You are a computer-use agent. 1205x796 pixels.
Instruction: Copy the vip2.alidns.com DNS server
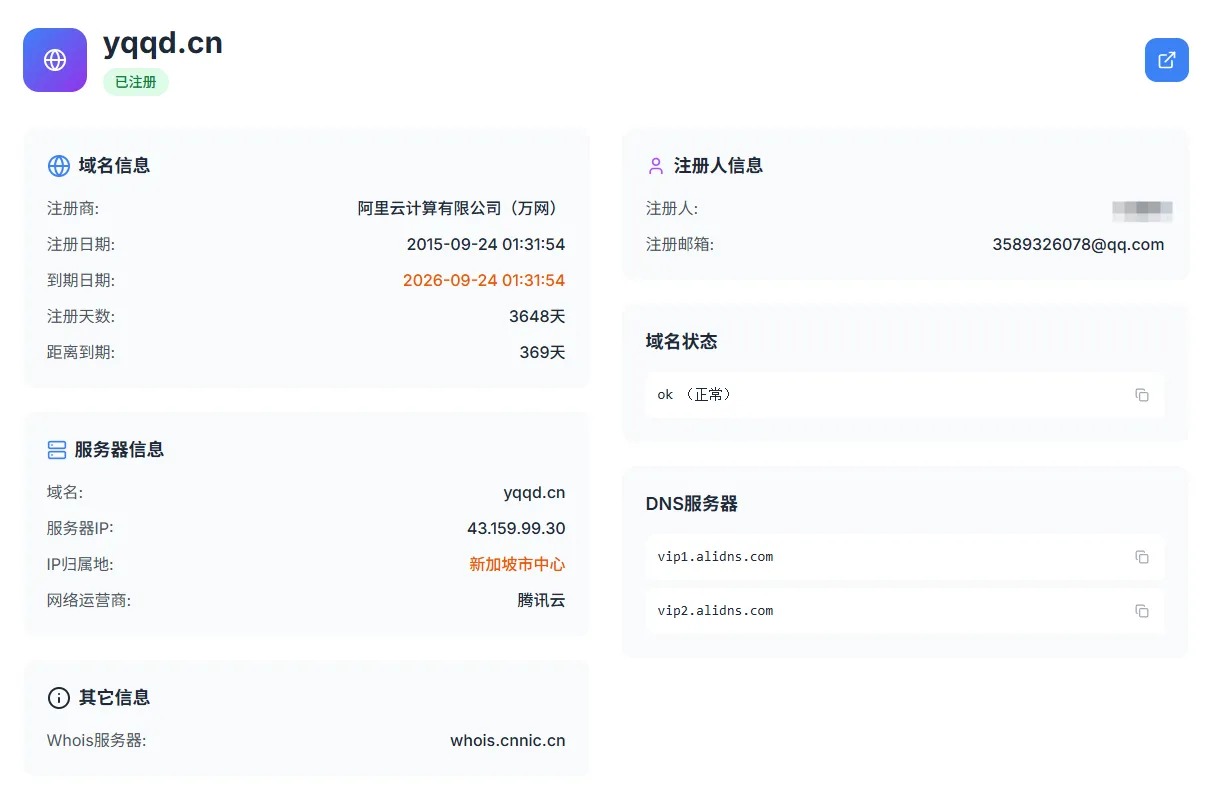[1141, 611]
